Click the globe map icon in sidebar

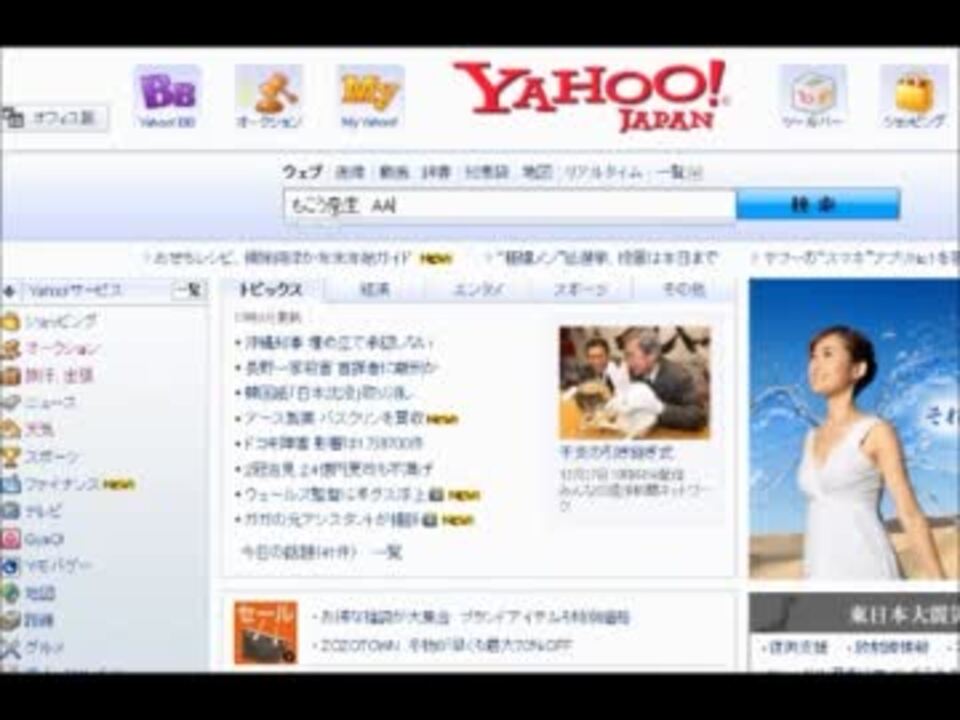tap(10, 593)
